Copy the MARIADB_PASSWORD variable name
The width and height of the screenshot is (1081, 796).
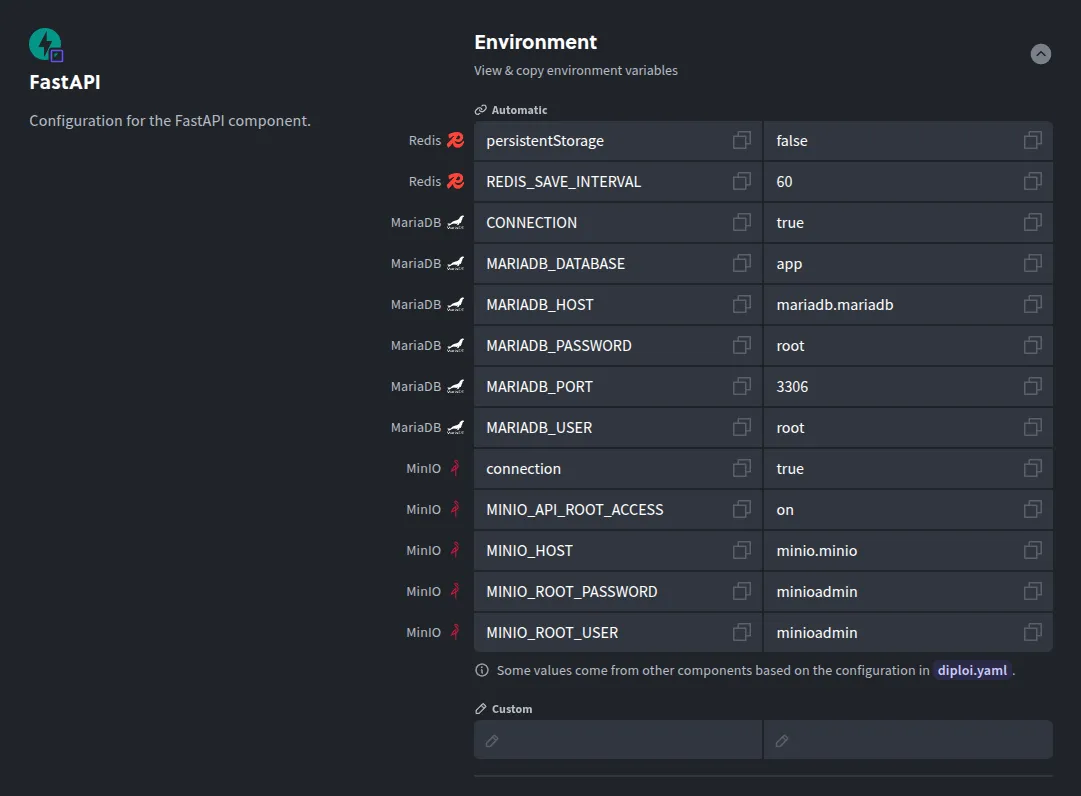pyautogui.click(x=741, y=345)
